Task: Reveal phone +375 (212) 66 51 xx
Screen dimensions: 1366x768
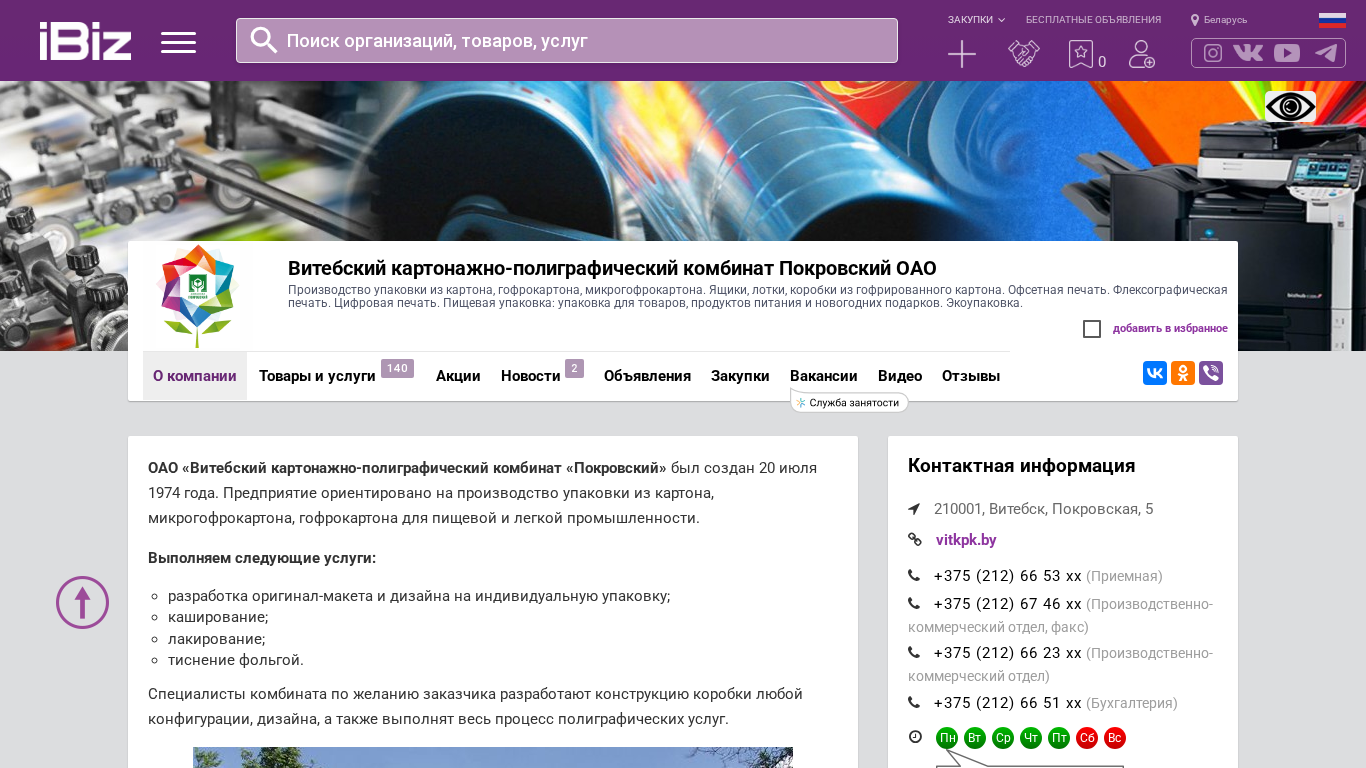Action: [x=1007, y=703]
